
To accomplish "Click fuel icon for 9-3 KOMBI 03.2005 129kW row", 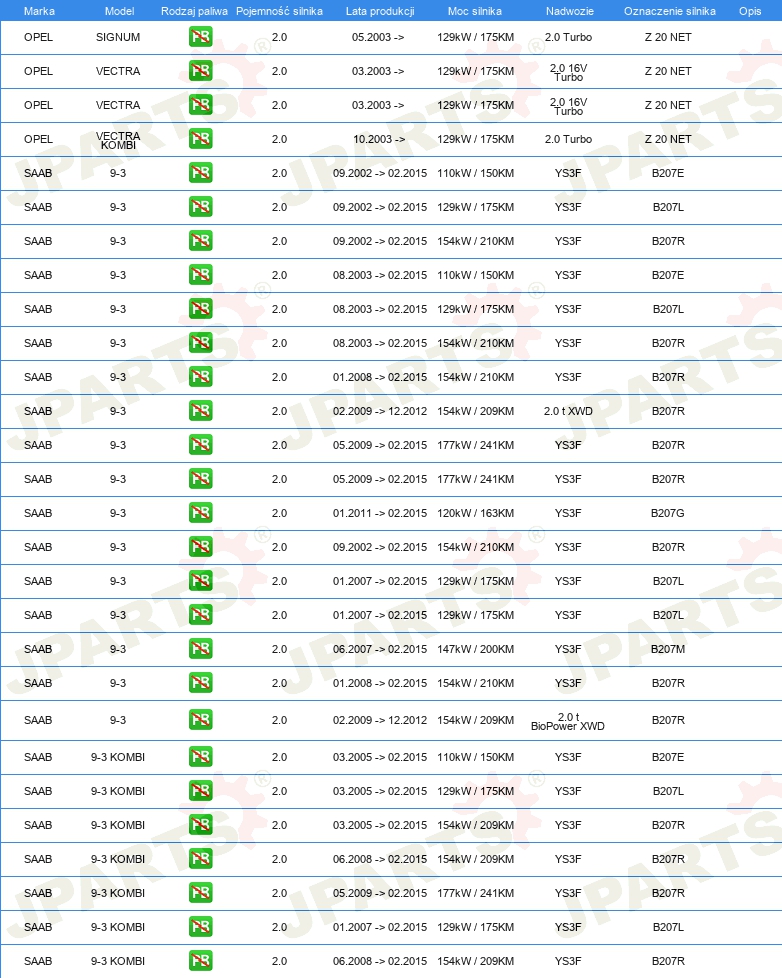I will [x=200, y=791].
